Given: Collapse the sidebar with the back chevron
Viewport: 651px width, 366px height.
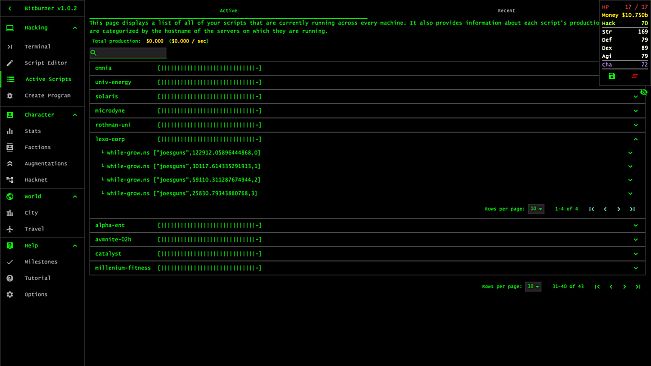Looking at the screenshot, I should [10, 8].
